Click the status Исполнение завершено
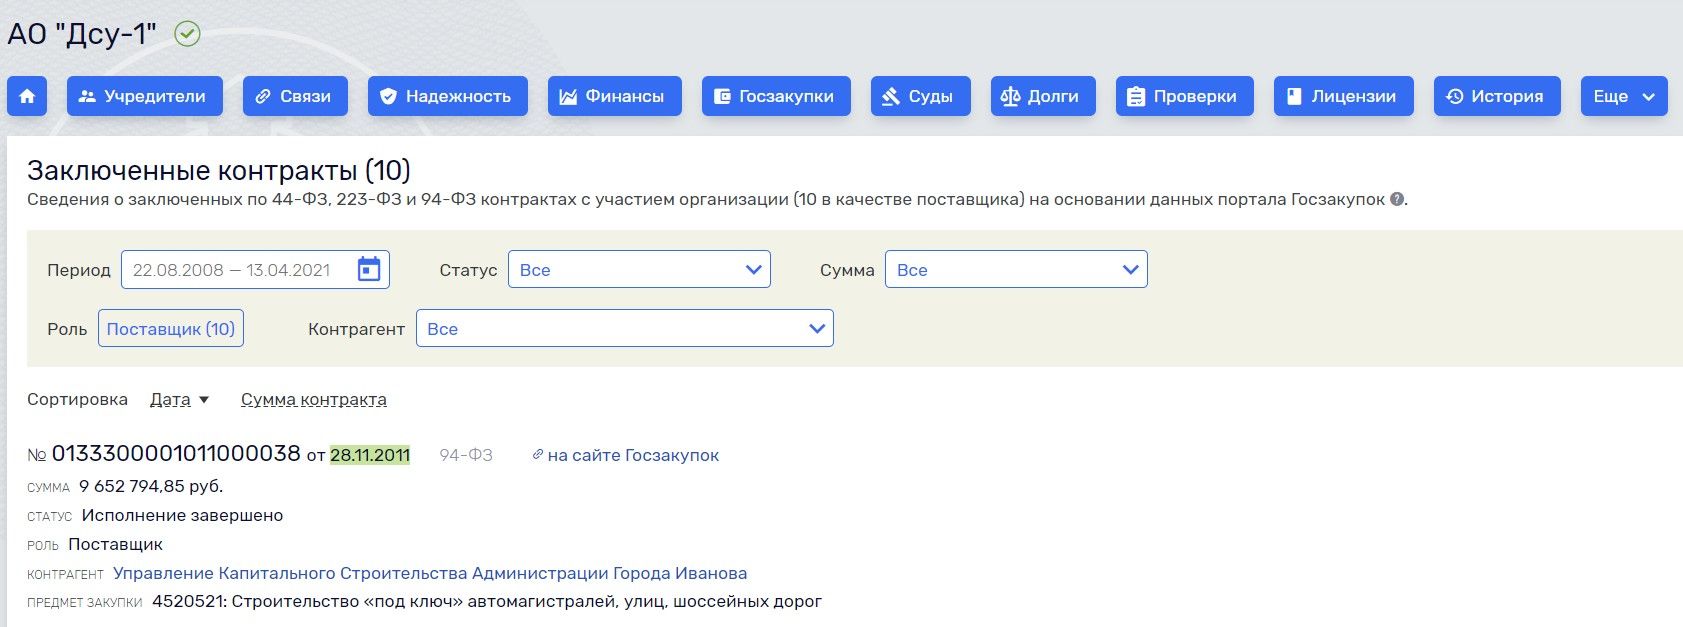1683x627 pixels. [x=182, y=515]
